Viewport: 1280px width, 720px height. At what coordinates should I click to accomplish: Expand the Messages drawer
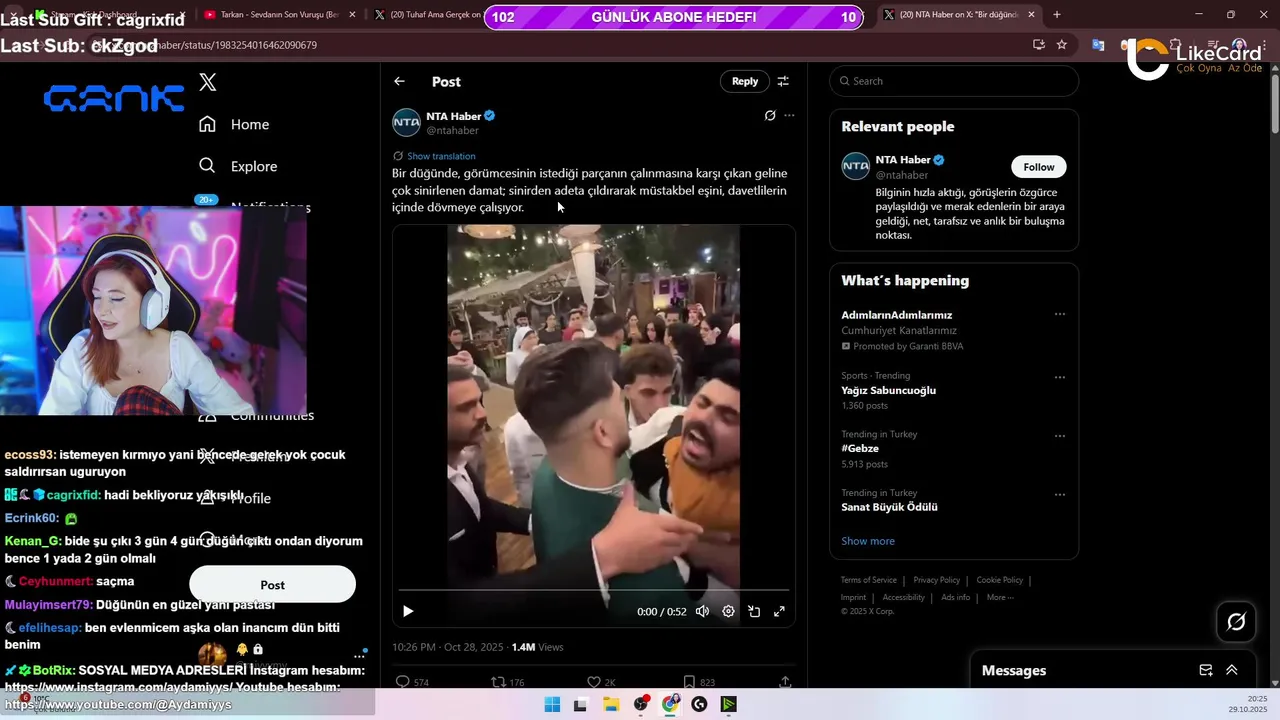pos(1232,670)
